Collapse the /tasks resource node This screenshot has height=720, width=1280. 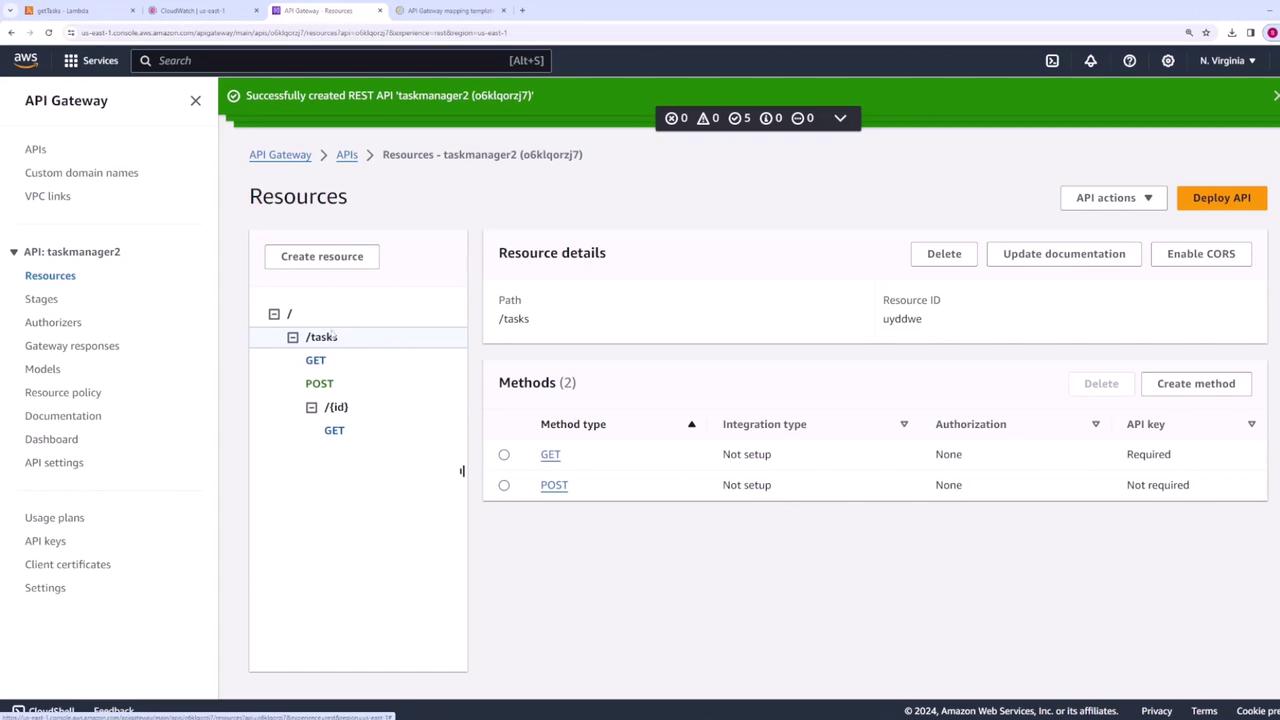coord(293,337)
